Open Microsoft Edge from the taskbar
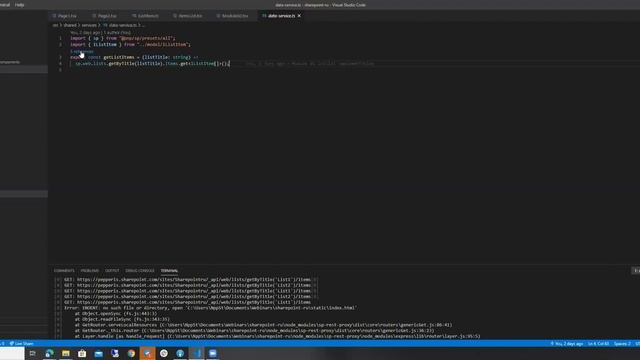Screen dimensions: 640x360 click(49, 353)
